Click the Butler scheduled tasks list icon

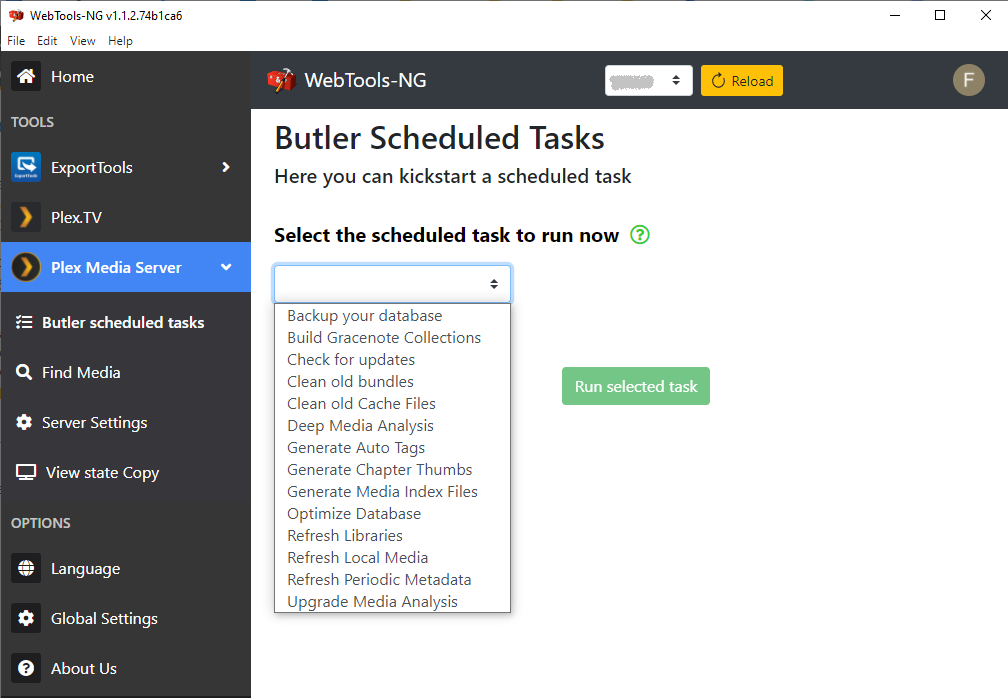click(x=24, y=322)
